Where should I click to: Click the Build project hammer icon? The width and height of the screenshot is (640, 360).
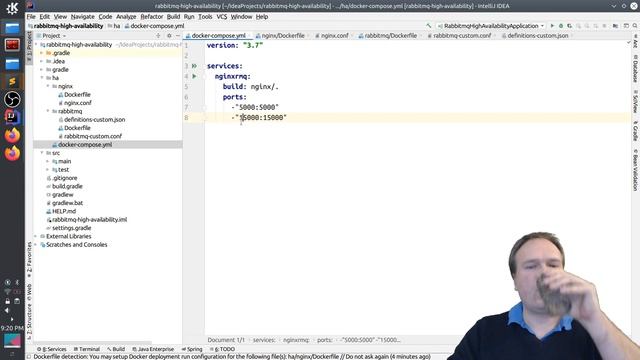(x=428, y=26)
